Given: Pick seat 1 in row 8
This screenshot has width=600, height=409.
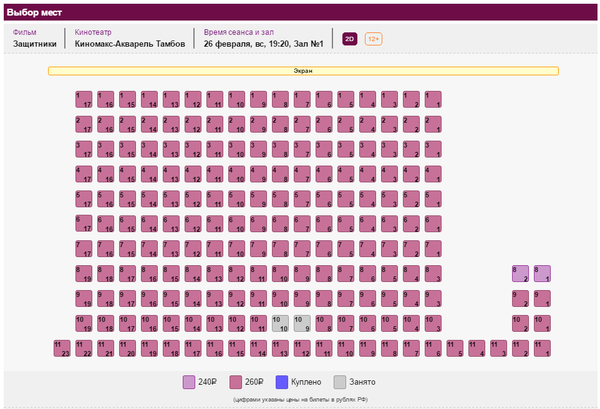Looking at the screenshot, I should coord(542,274).
